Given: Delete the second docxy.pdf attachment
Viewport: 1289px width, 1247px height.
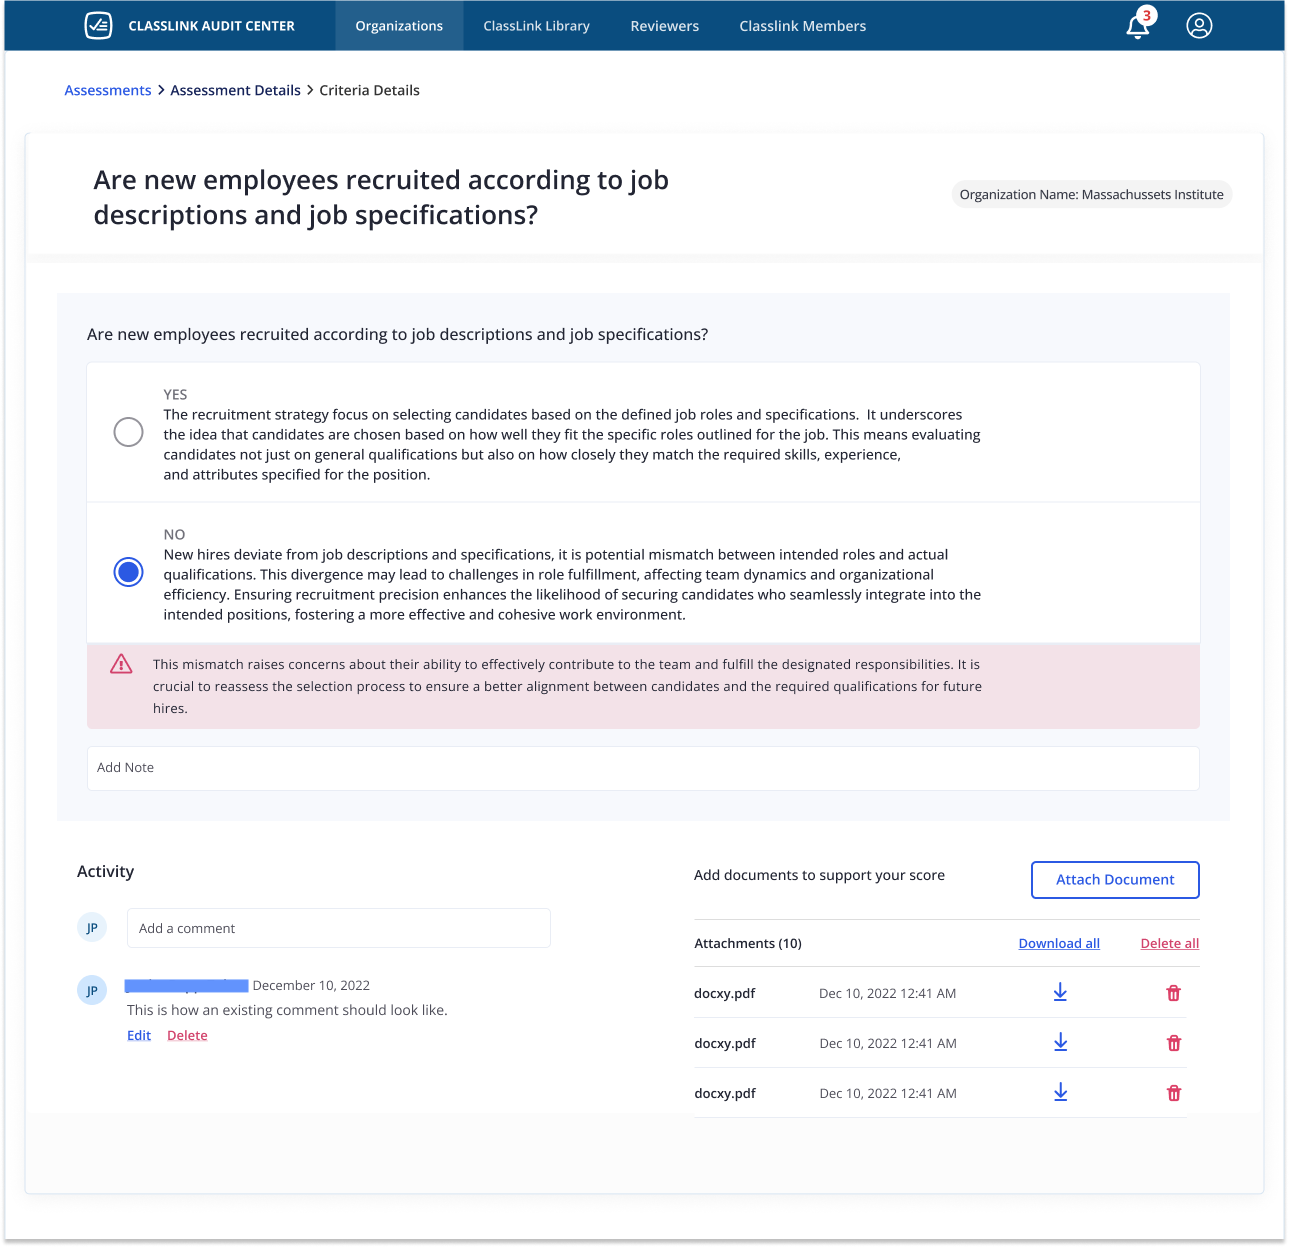Looking at the screenshot, I should 1174,1042.
